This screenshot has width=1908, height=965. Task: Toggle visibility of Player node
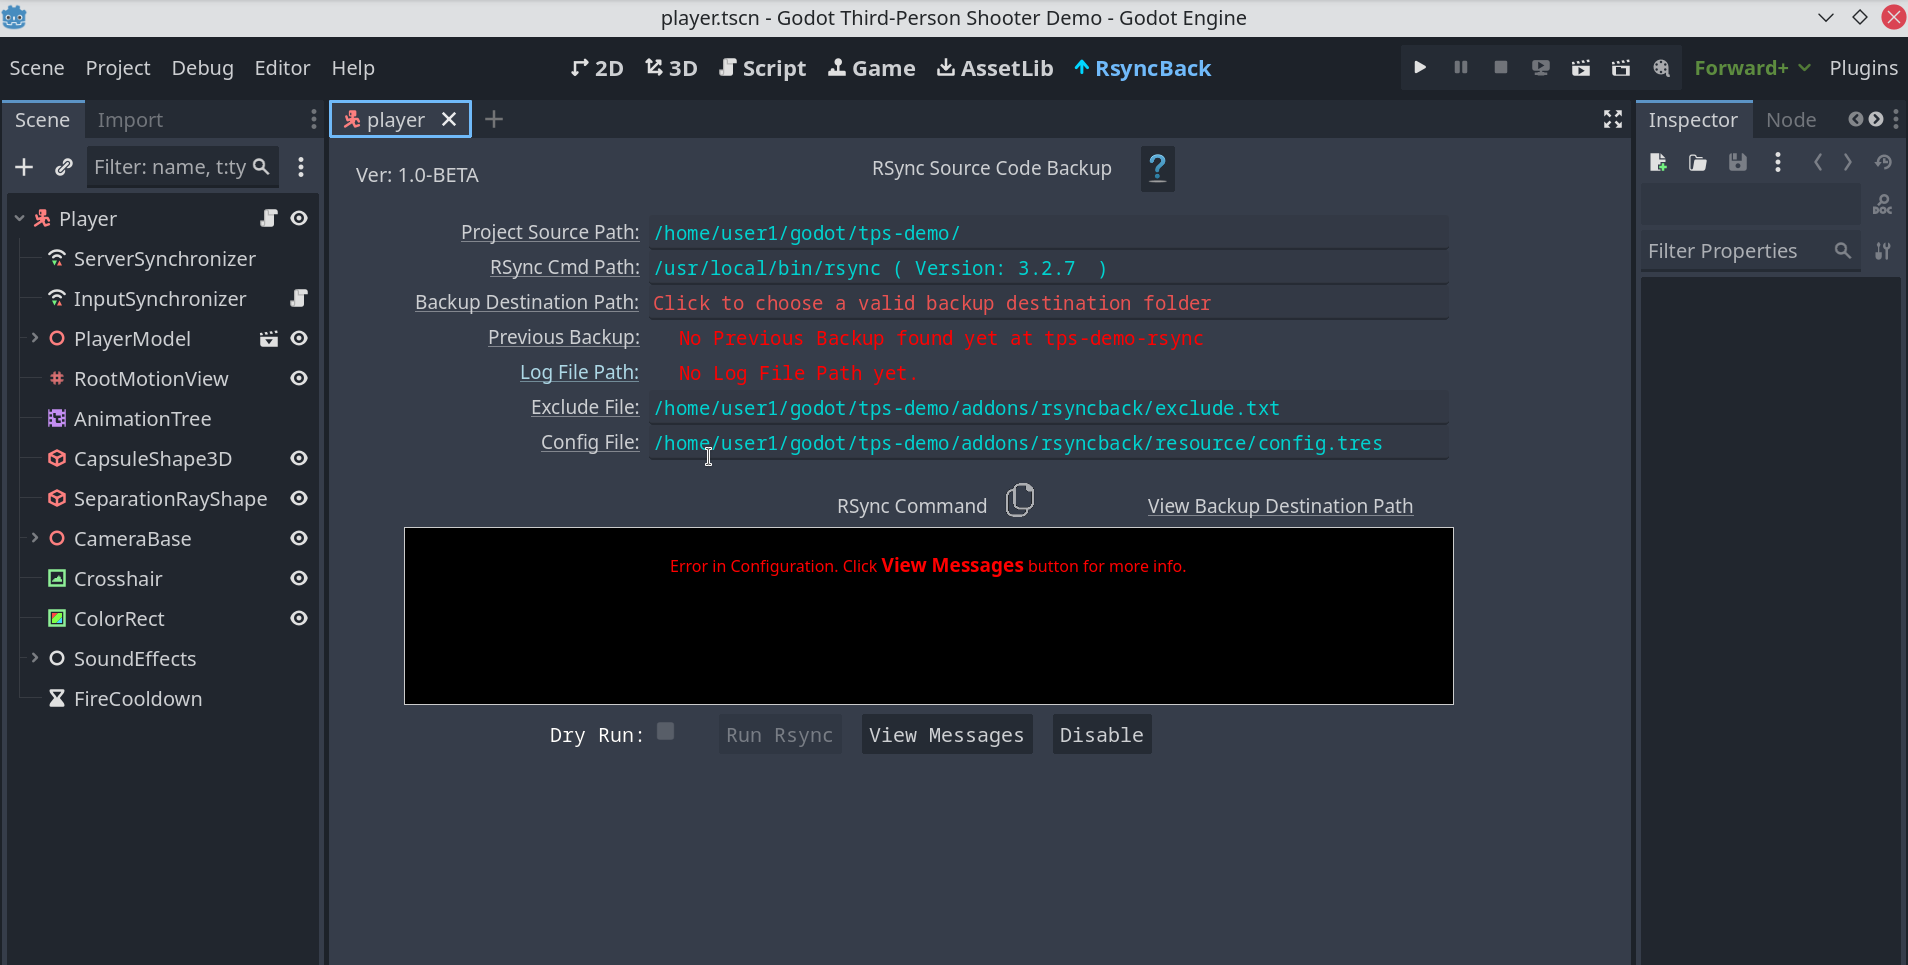coord(299,218)
